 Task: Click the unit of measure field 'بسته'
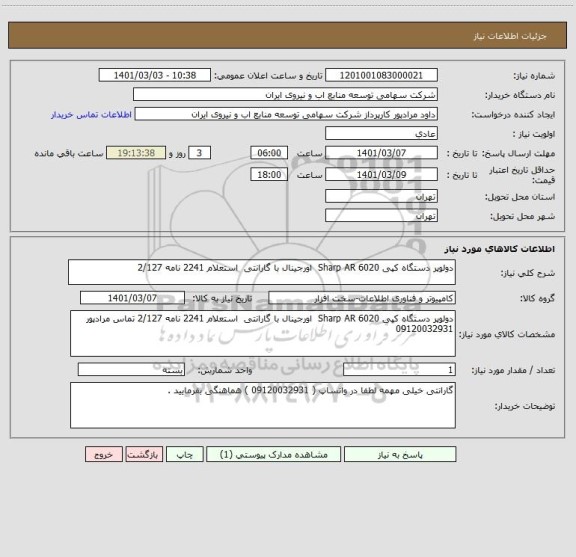click(131, 369)
